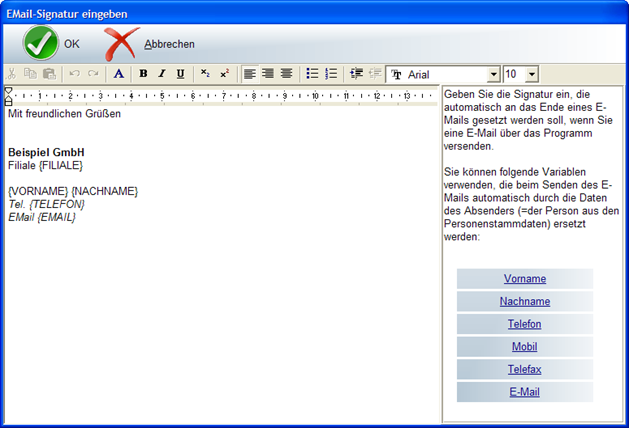Increase the paragraph indent
Screen dimensions: 629x428
356,74
